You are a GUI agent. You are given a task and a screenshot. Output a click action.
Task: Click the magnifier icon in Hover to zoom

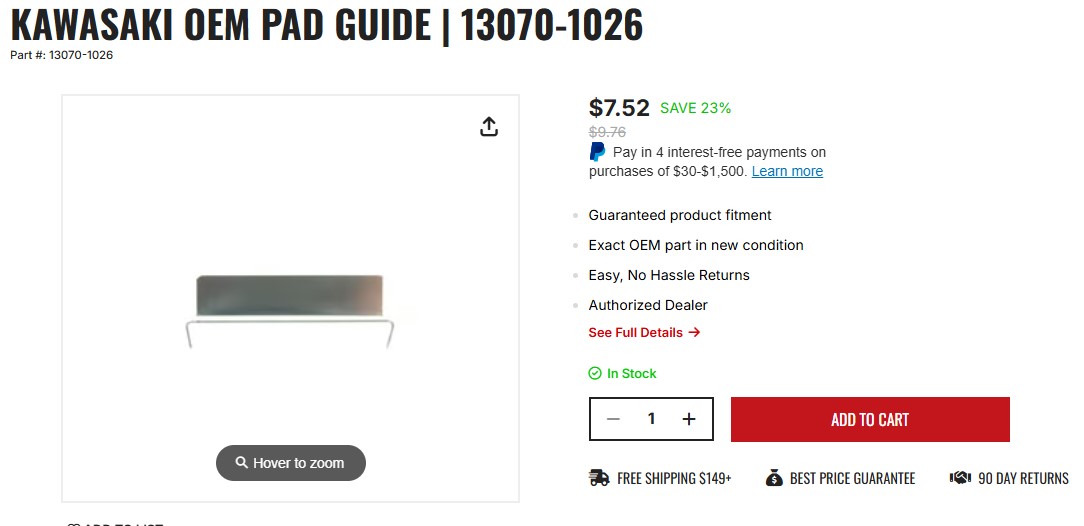(241, 463)
